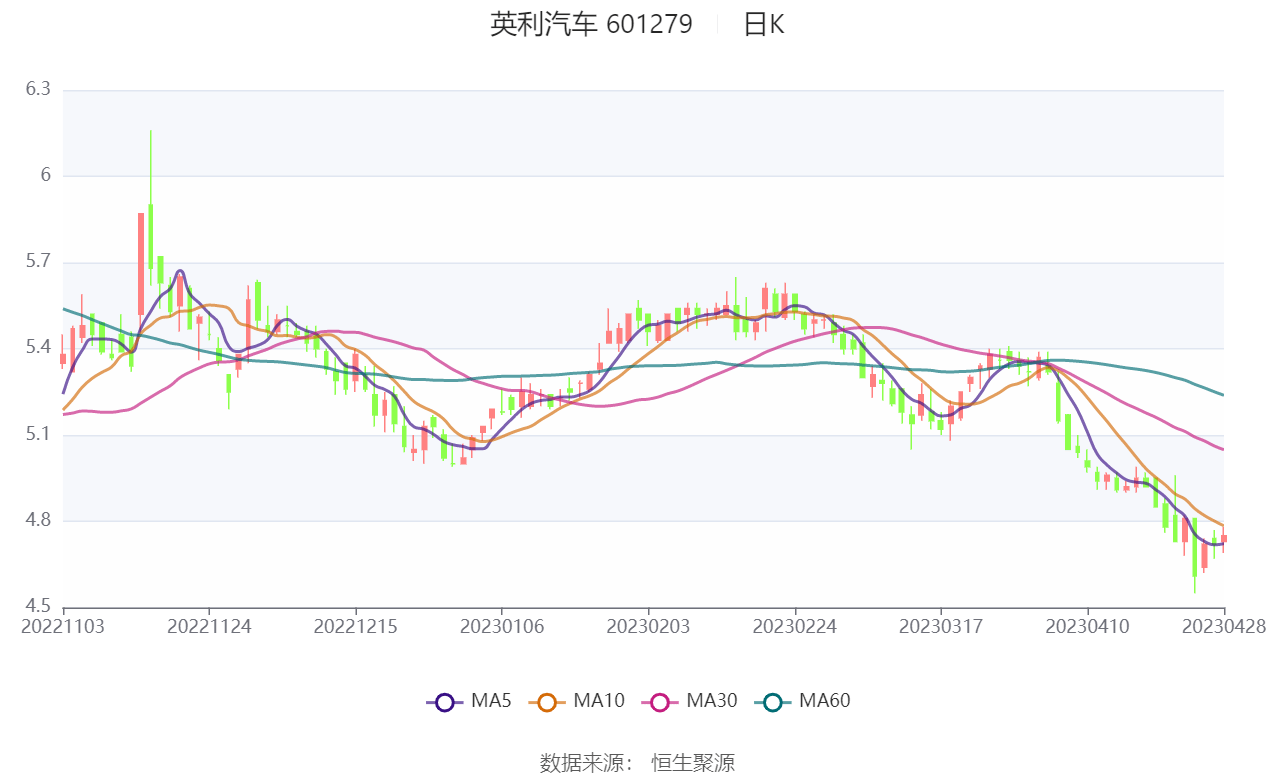Image resolution: width=1275 pixels, height=775 pixels.
Task: Hide the MA30 moving average line
Action: pyautogui.click(x=690, y=701)
